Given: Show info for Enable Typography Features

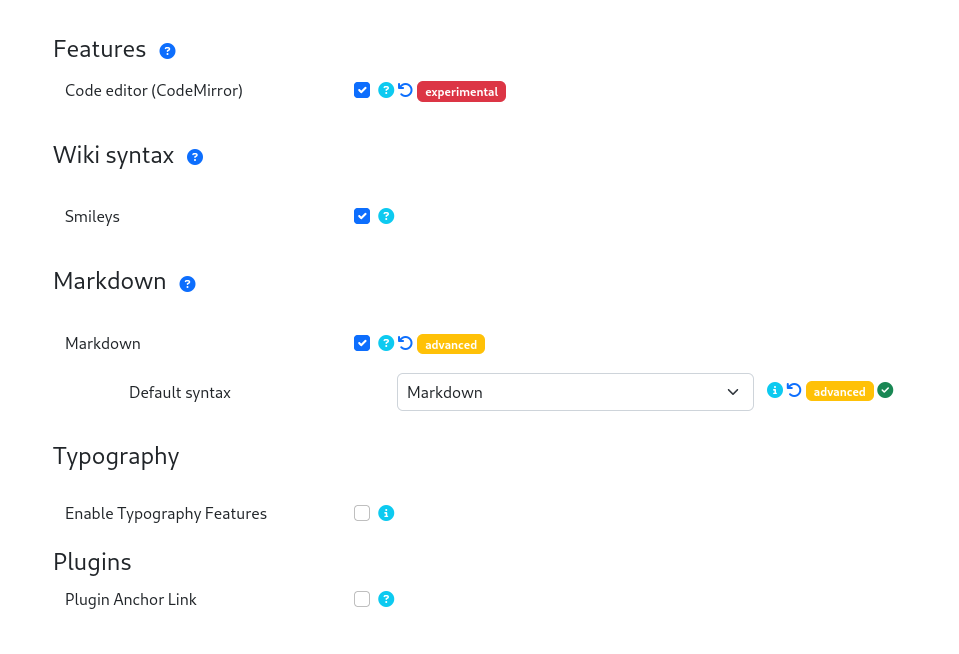Looking at the screenshot, I should [386, 513].
